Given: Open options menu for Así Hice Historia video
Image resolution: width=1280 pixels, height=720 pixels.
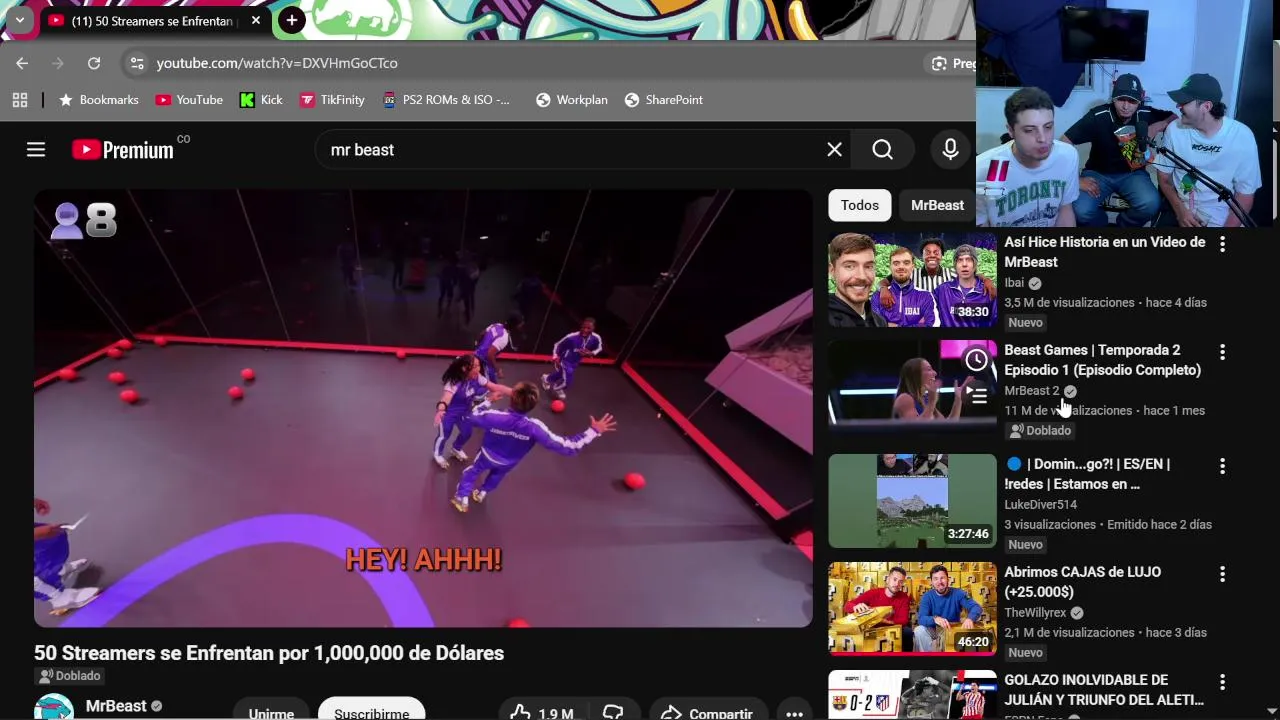Looking at the screenshot, I should (1222, 244).
